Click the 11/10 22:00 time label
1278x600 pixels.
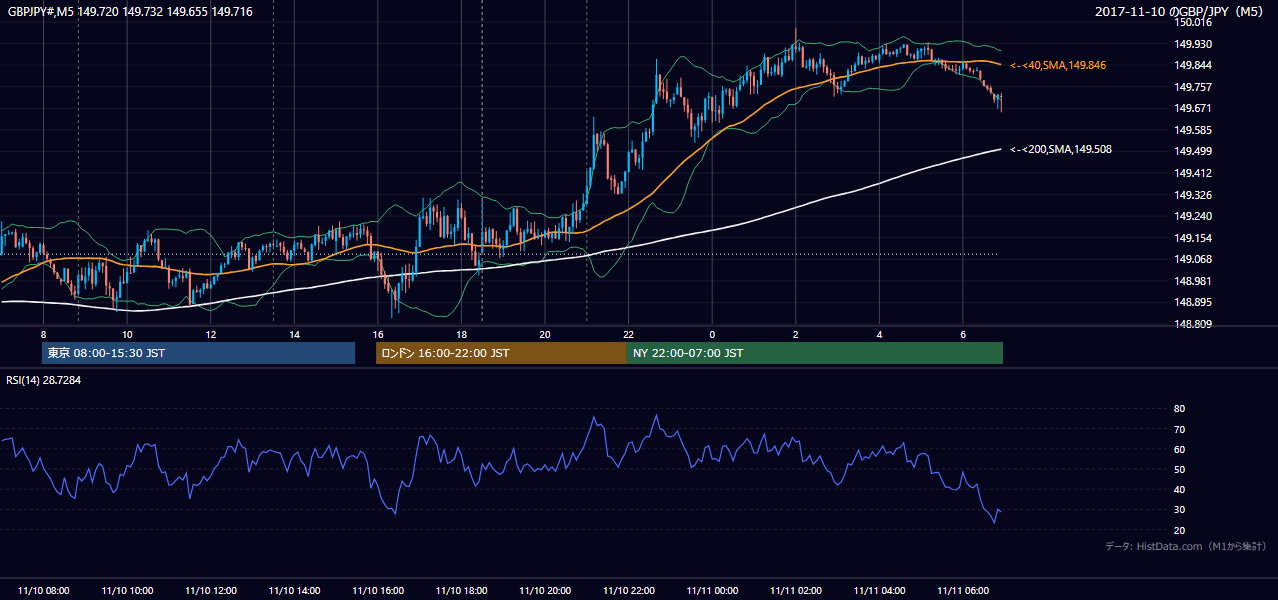[x=628, y=591]
